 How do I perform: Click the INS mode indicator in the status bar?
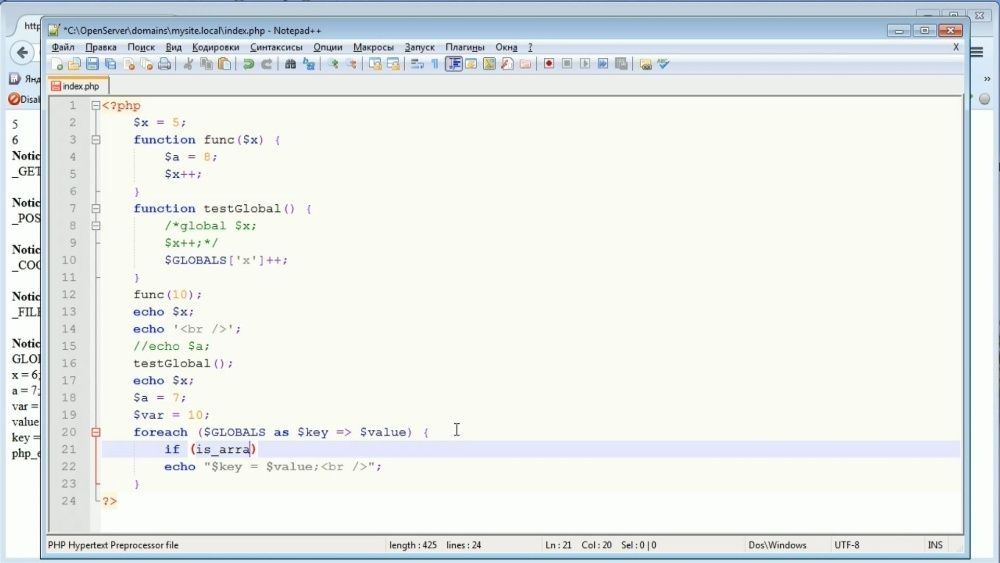[x=935, y=545]
